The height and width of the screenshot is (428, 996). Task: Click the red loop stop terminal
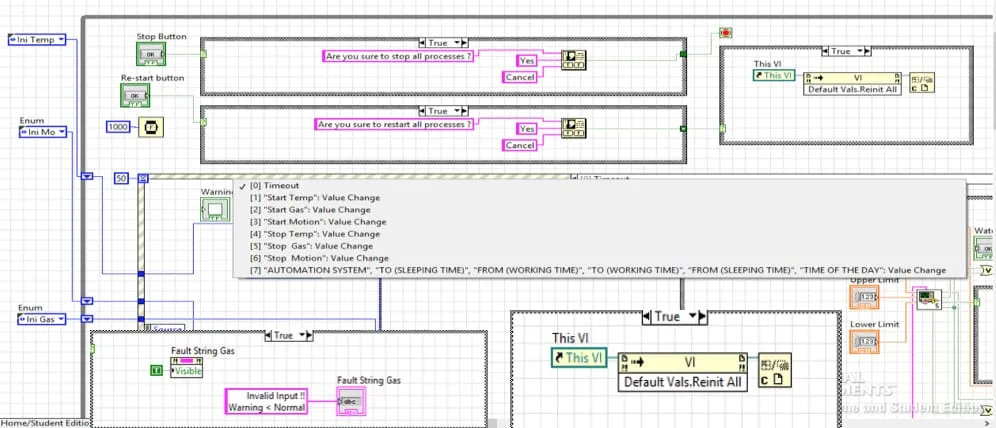pos(725,33)
